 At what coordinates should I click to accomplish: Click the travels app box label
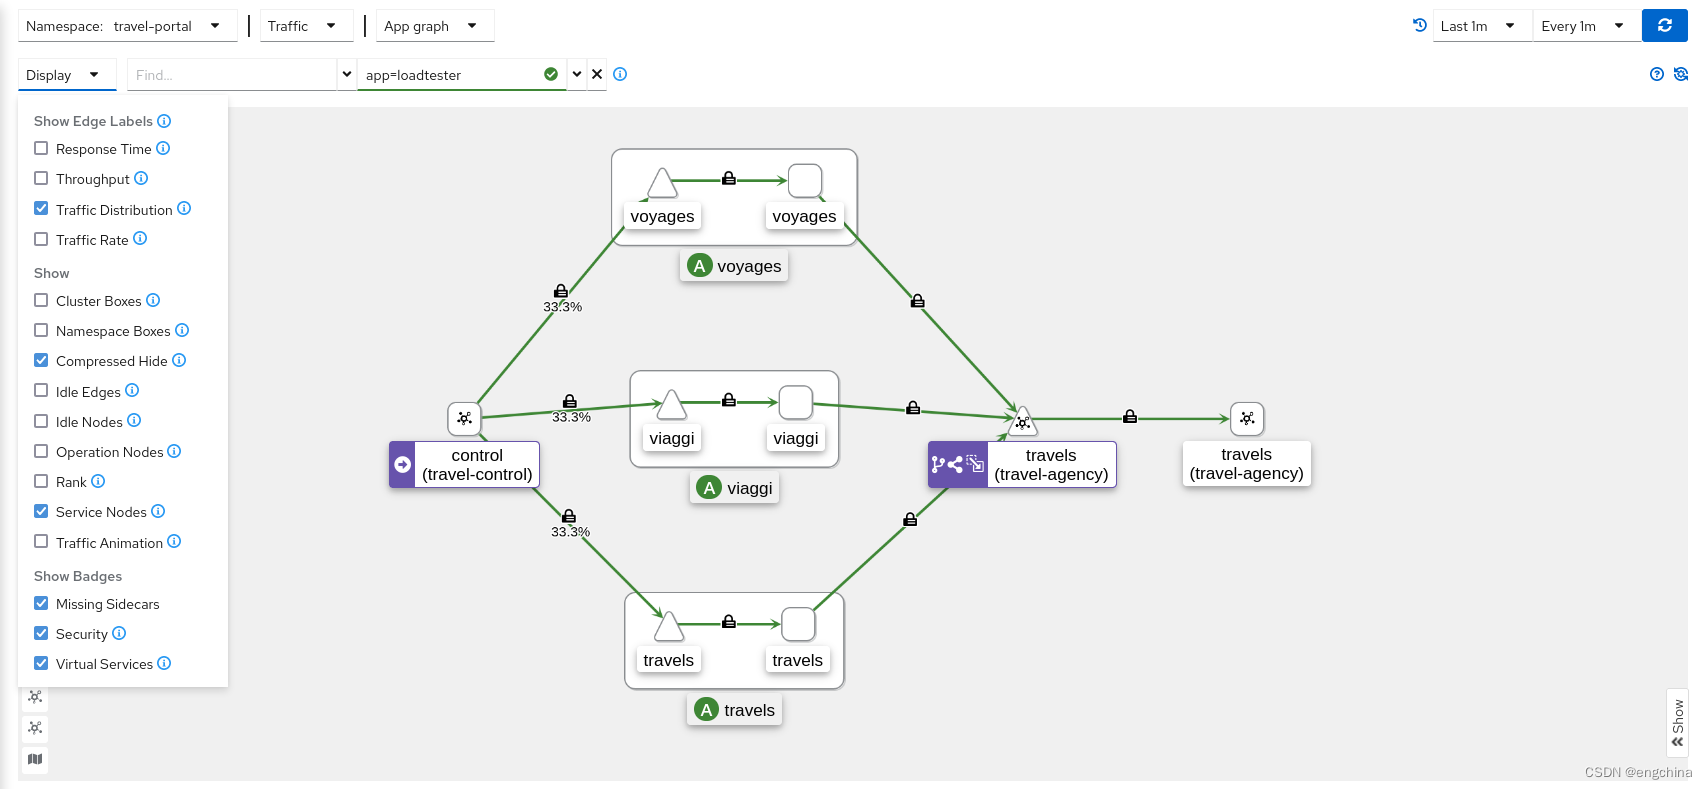pos(735,710)
